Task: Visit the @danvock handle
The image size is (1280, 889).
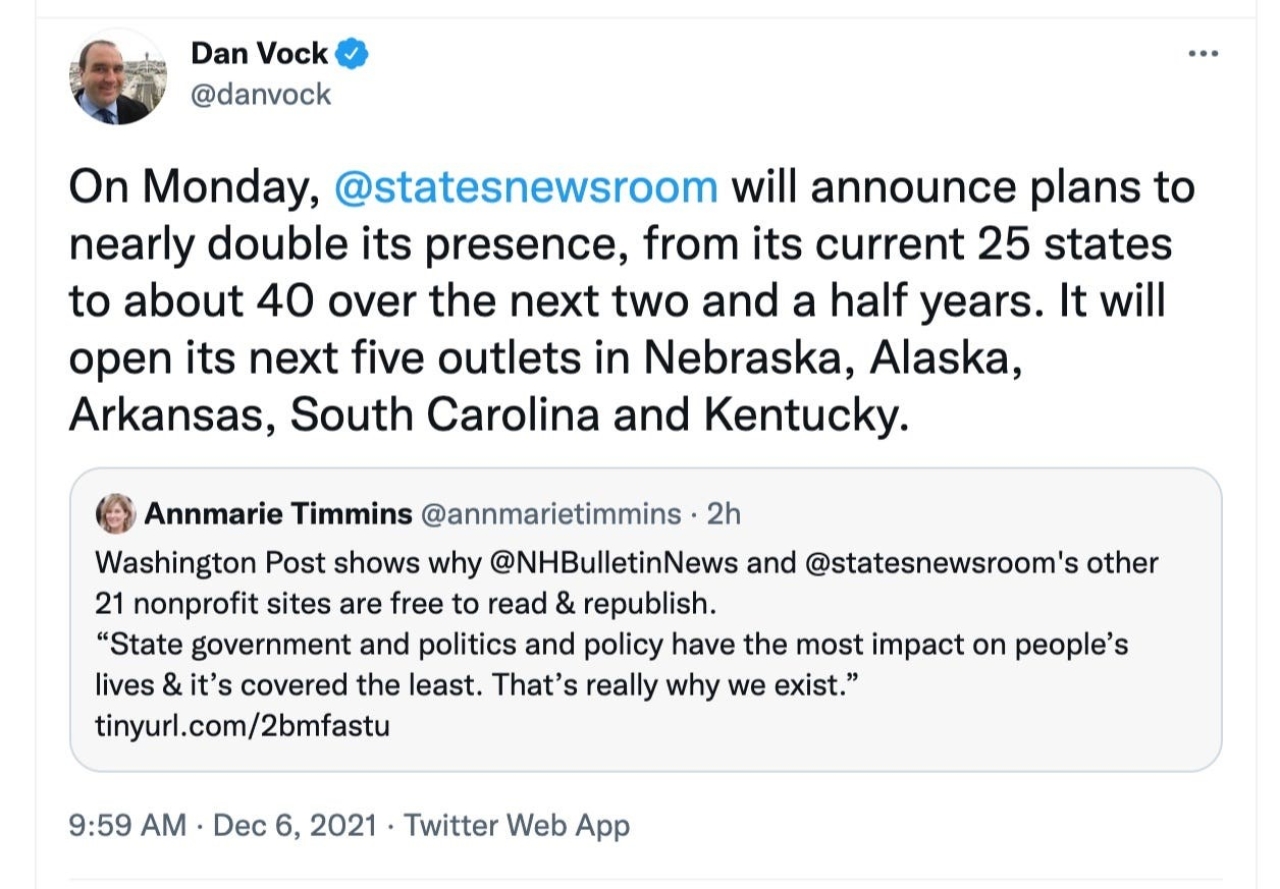Action: [260, 96]
